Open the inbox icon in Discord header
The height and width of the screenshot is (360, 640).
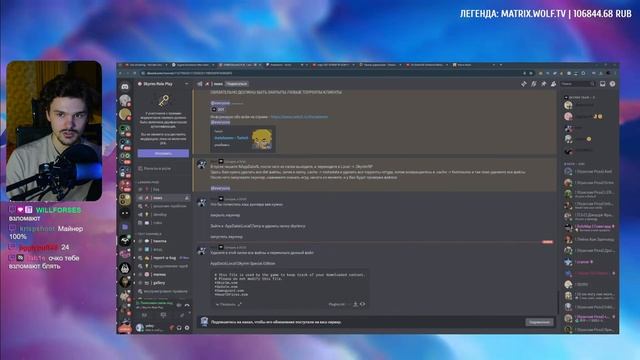pos(602,84)
